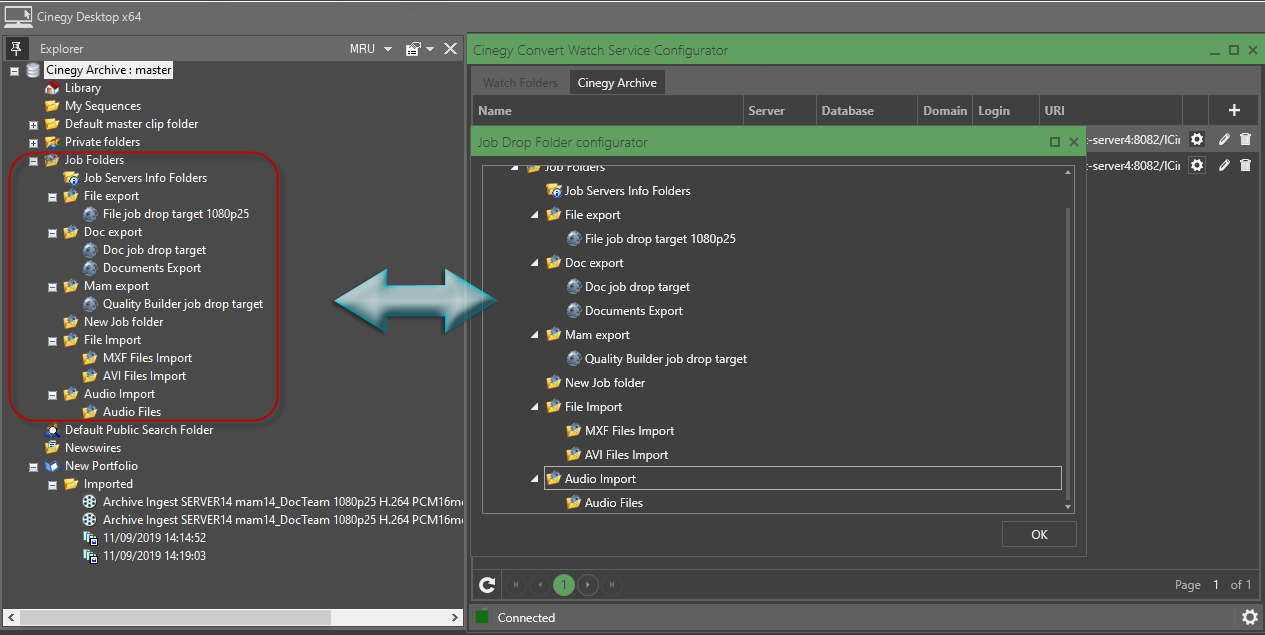Screen dimensions: 1265x635
Task: Select MXF Files Import icon in Explorer
Action: 90,358
